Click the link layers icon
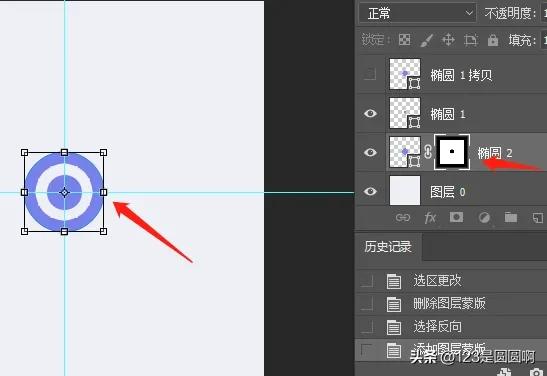The height and width of the screenshot is (376, 547). pos(403,218)
